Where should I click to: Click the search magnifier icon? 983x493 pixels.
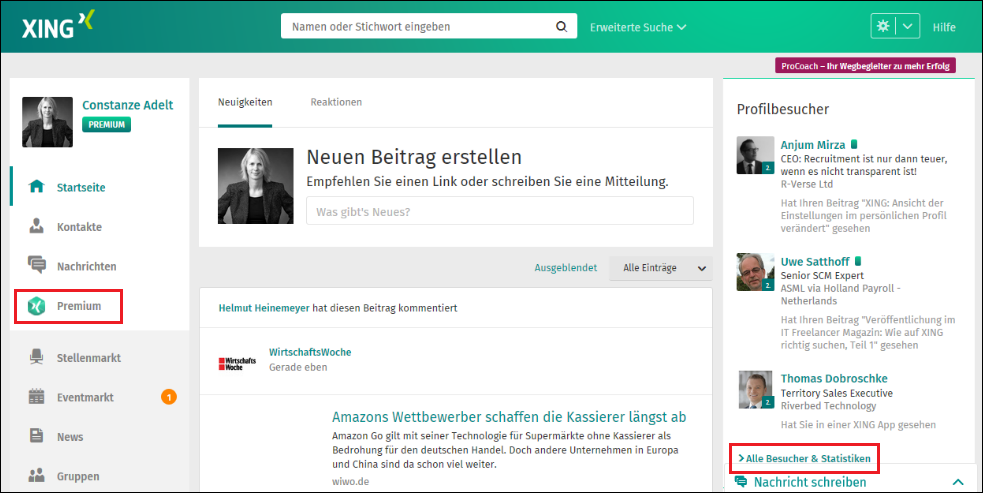tap(561, 26)
